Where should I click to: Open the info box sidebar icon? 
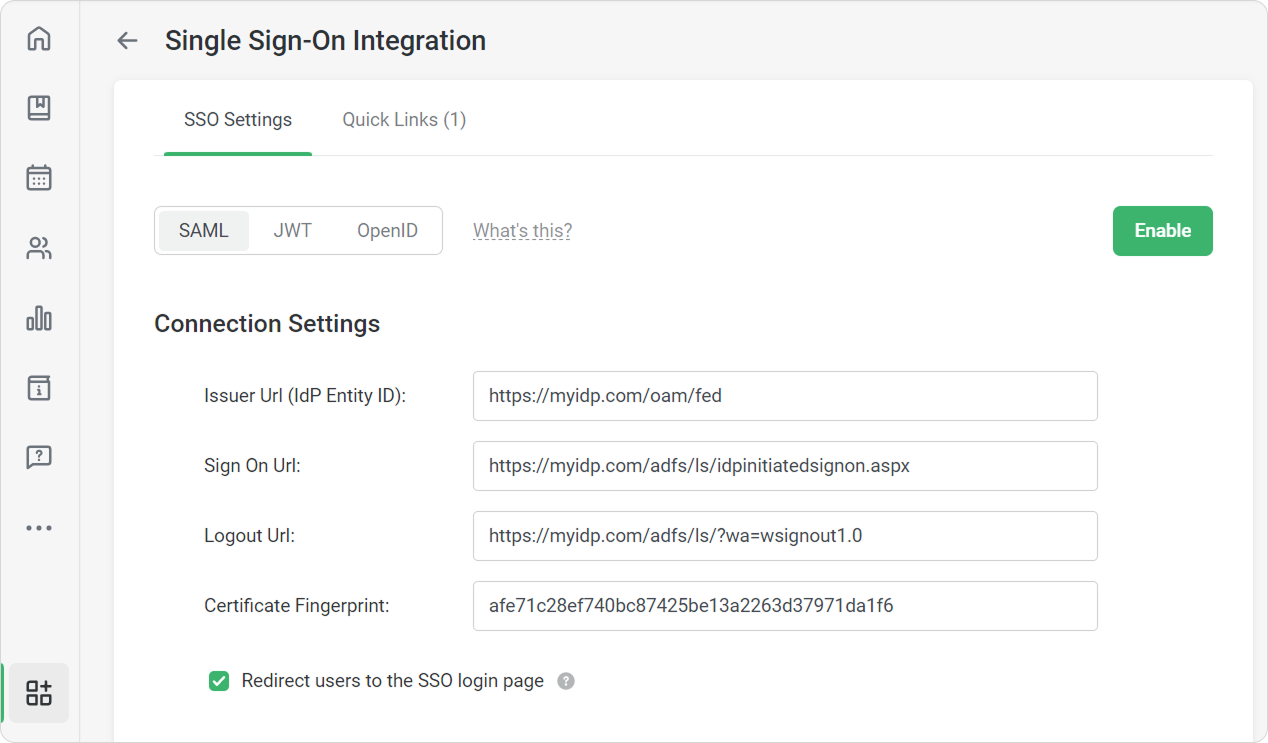(39, 388)
